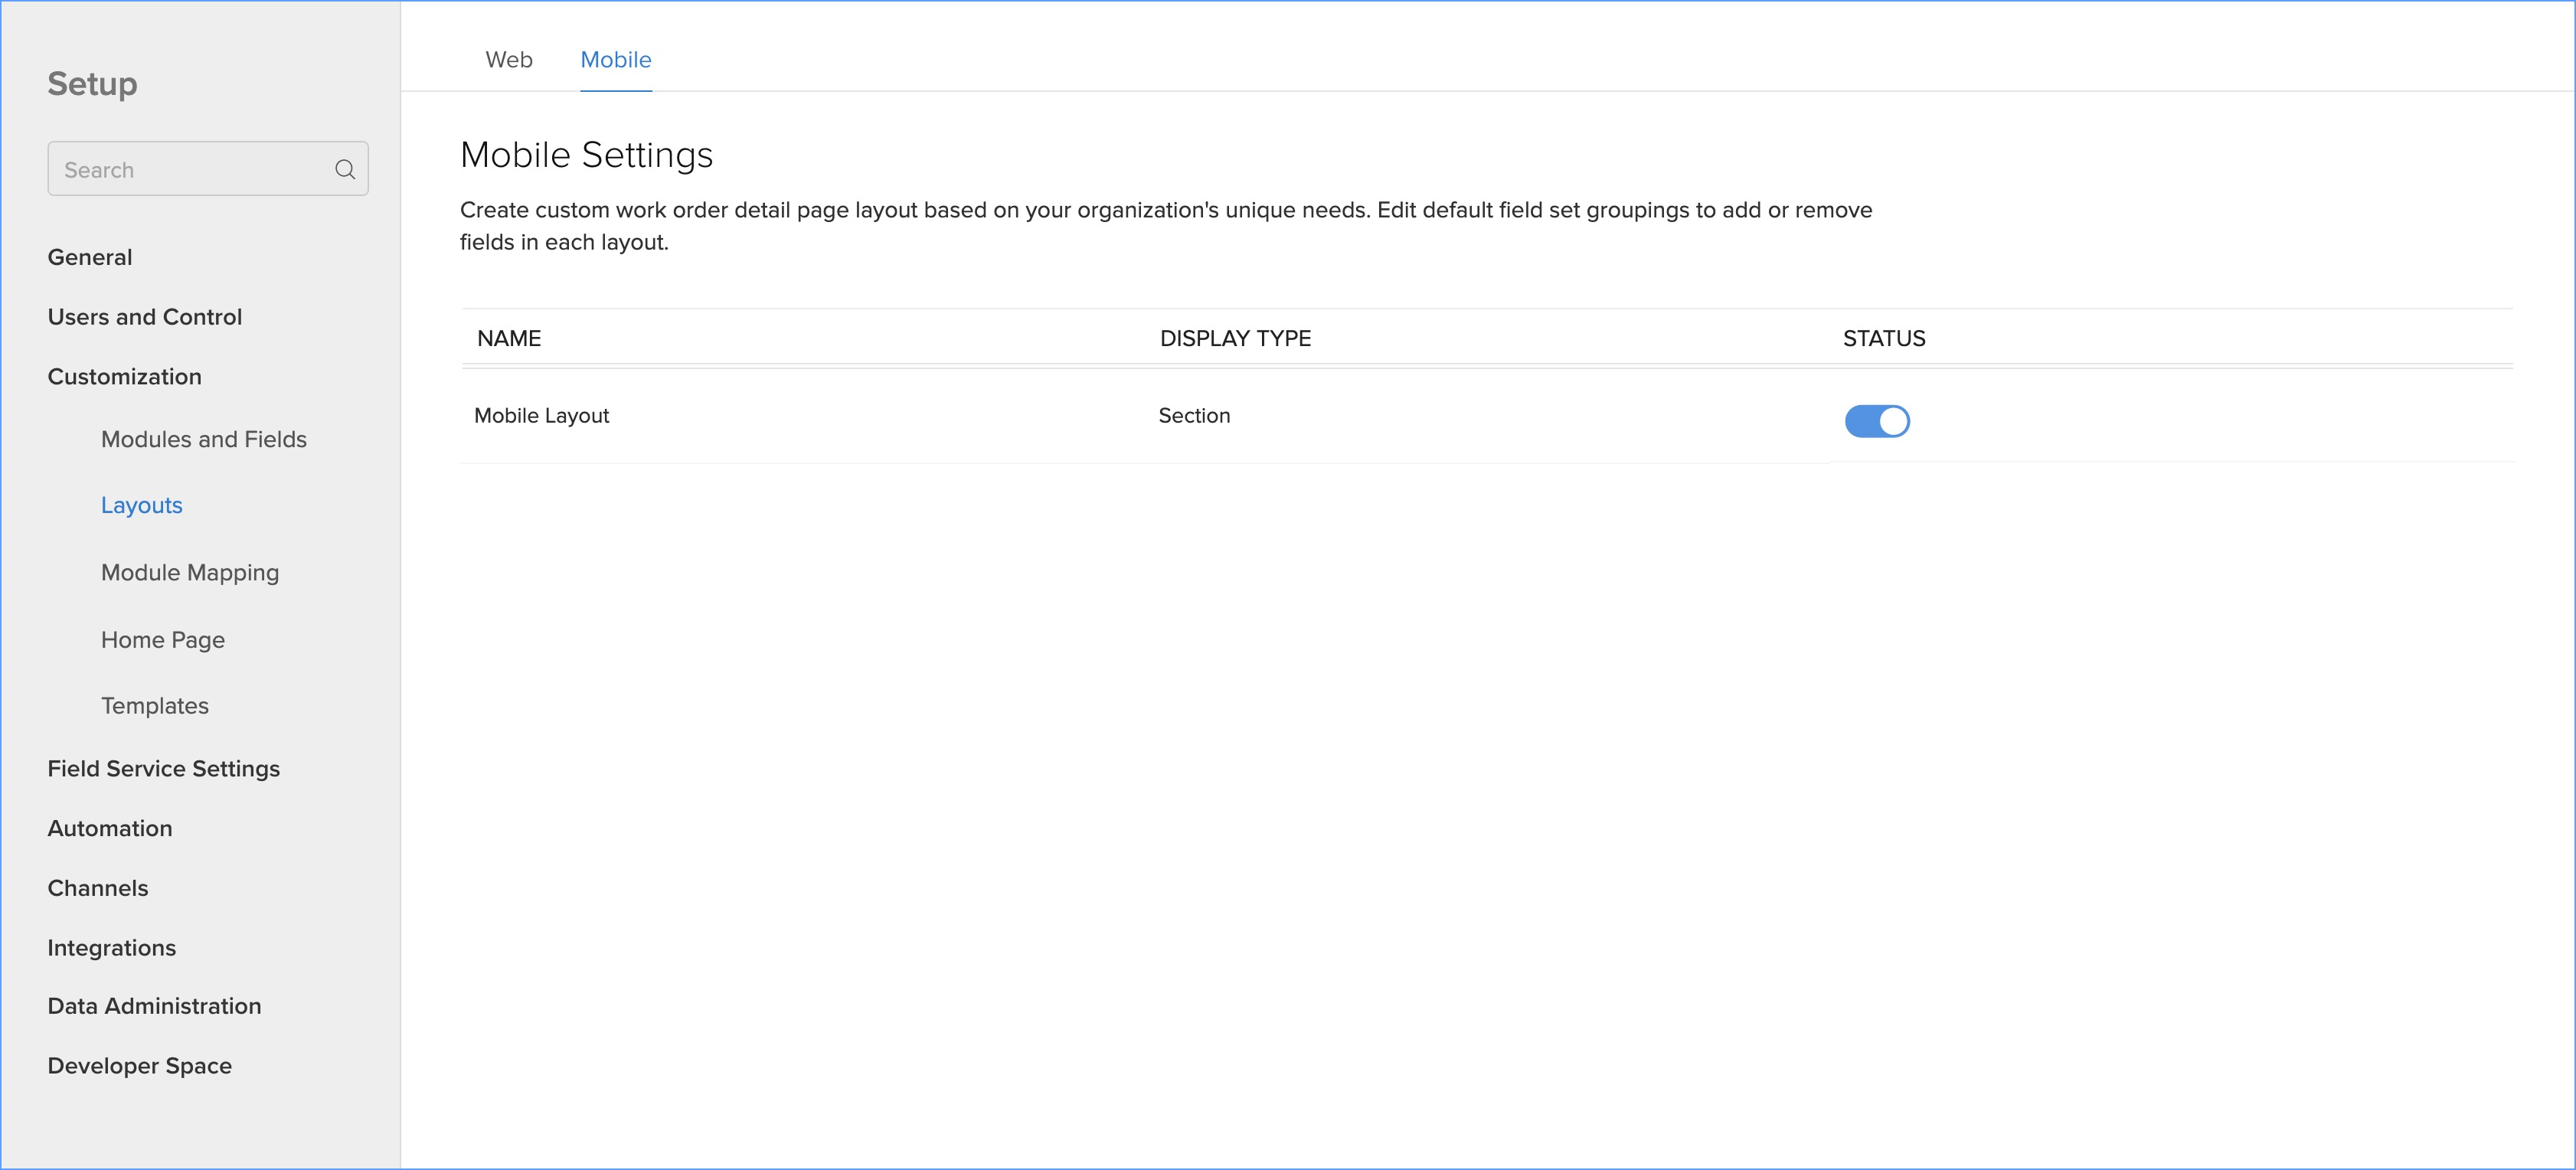
Task: Click the search magnifier icon
Action: (345, 169)
